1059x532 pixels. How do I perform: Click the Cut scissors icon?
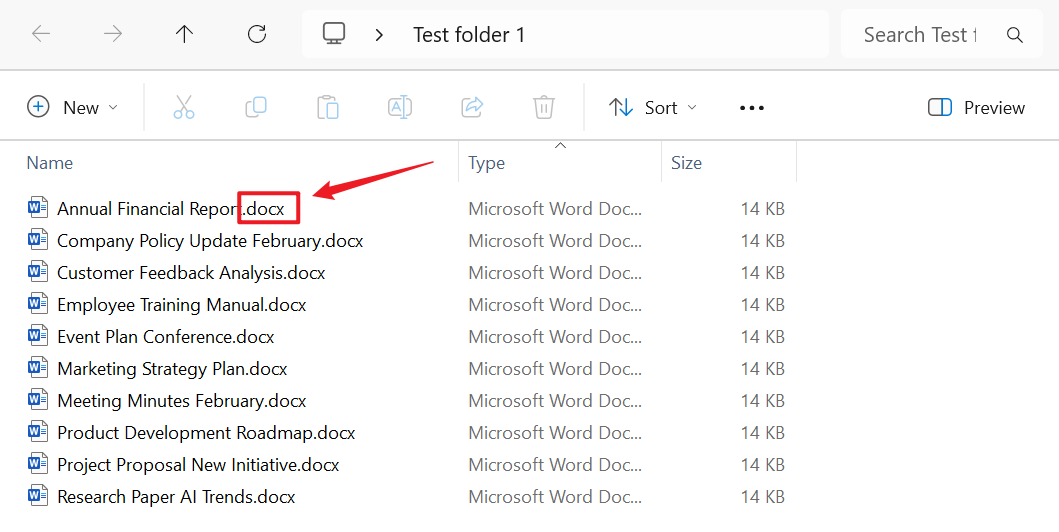184,107
